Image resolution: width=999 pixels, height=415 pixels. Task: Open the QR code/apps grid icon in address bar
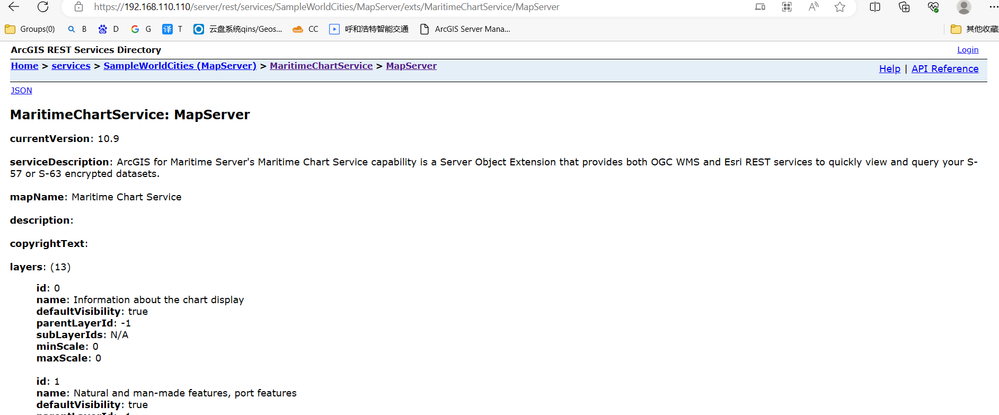pos(786,7)
